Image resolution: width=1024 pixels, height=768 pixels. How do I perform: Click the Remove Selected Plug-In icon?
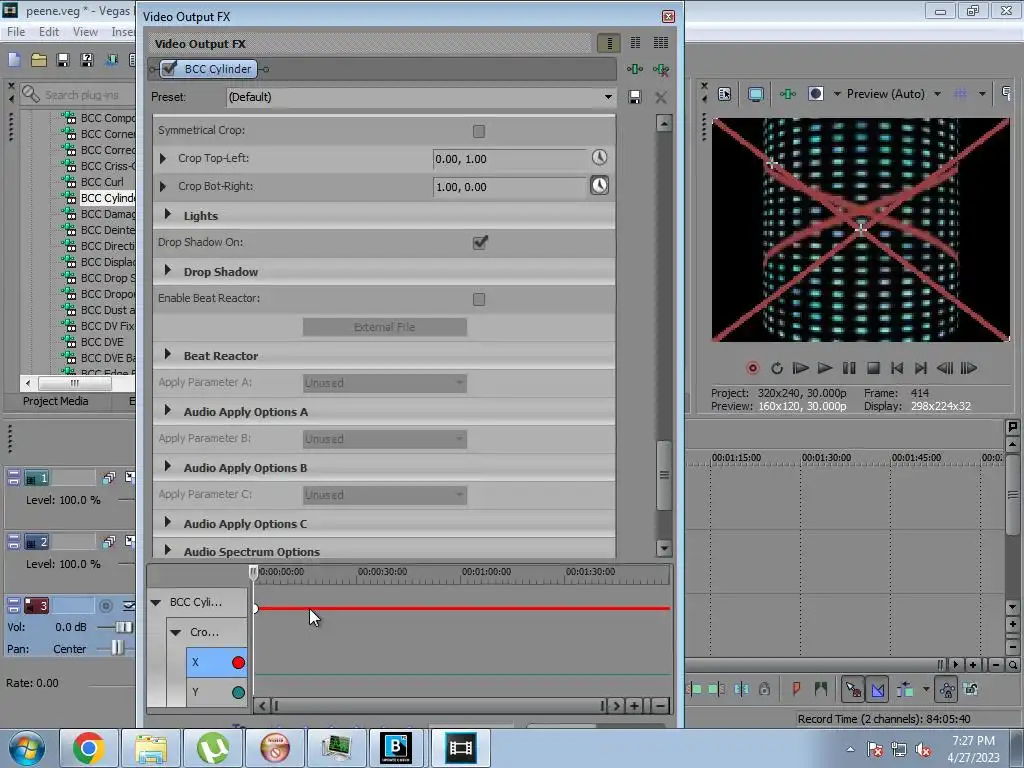661,69
